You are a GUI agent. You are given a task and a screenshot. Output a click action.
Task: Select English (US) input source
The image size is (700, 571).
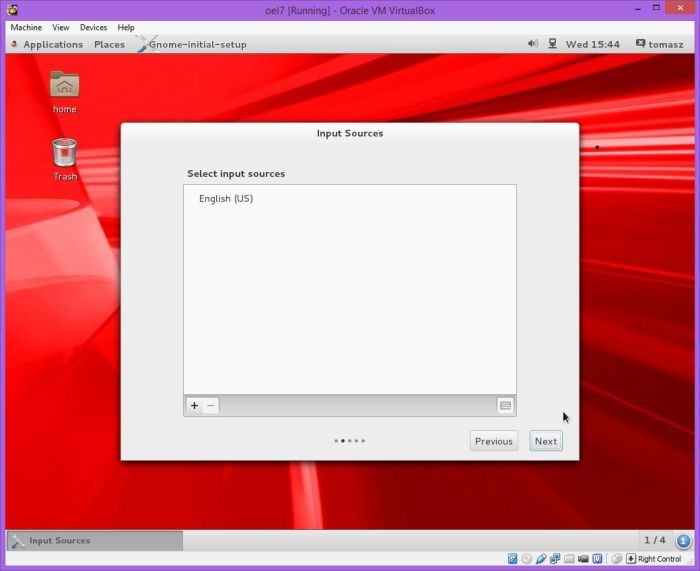point(226,199)
